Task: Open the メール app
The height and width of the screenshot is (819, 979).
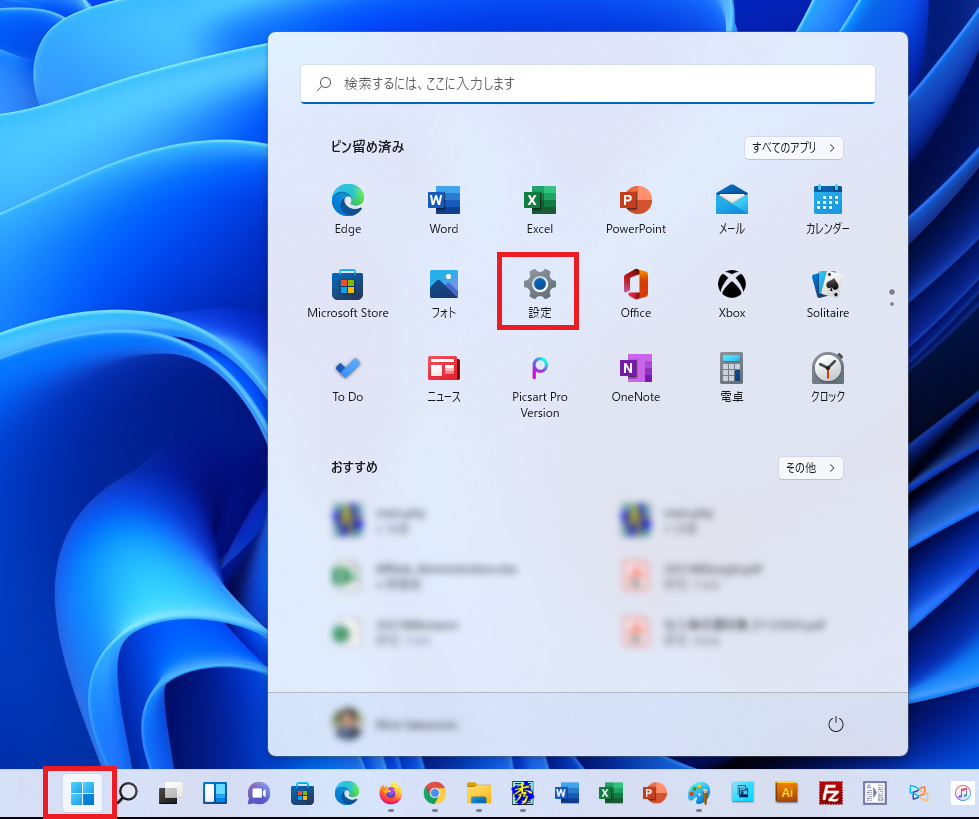Action: [x=732, y=209]
